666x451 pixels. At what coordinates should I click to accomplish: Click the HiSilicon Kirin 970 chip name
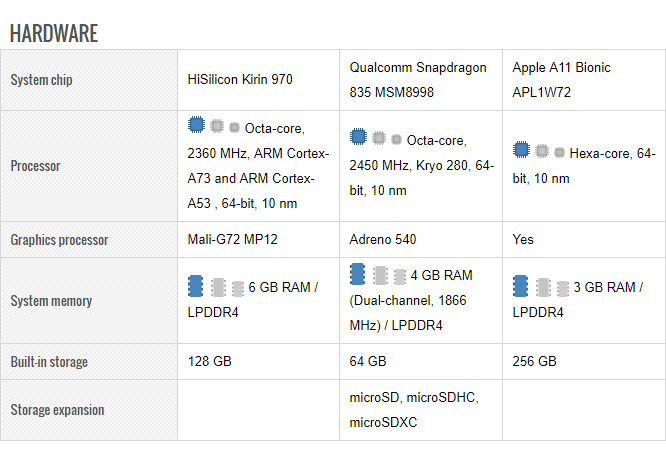[x=240, y=80]
